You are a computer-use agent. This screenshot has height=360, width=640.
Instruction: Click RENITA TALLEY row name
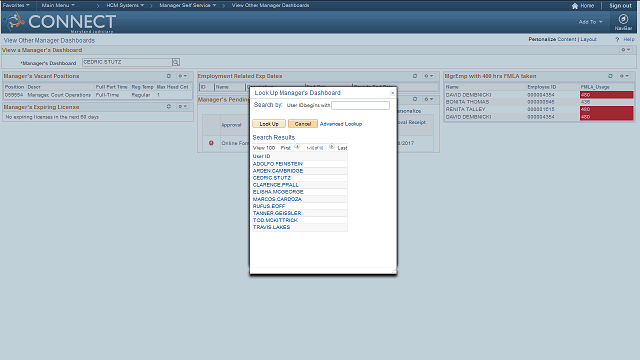(x=465, y=109)
